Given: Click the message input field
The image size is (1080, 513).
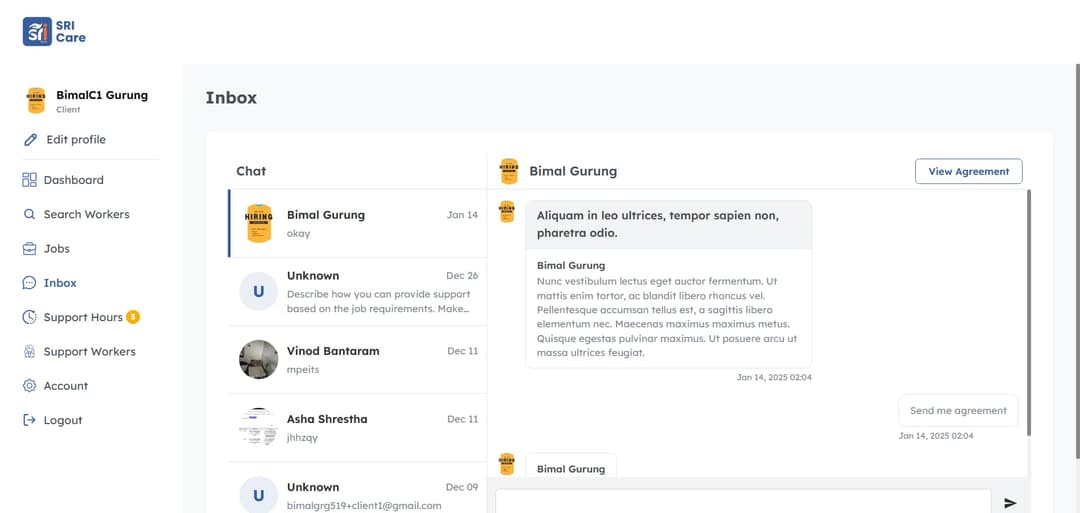Looking at the screenshot, I should click(743, 502).
